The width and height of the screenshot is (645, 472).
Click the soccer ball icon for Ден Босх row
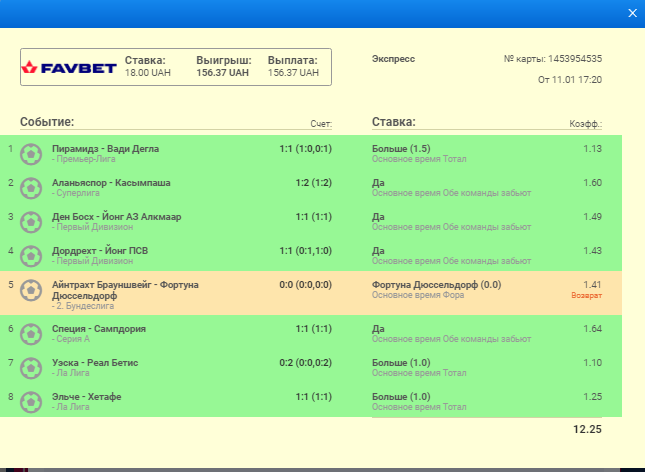(x=32, y=221)
